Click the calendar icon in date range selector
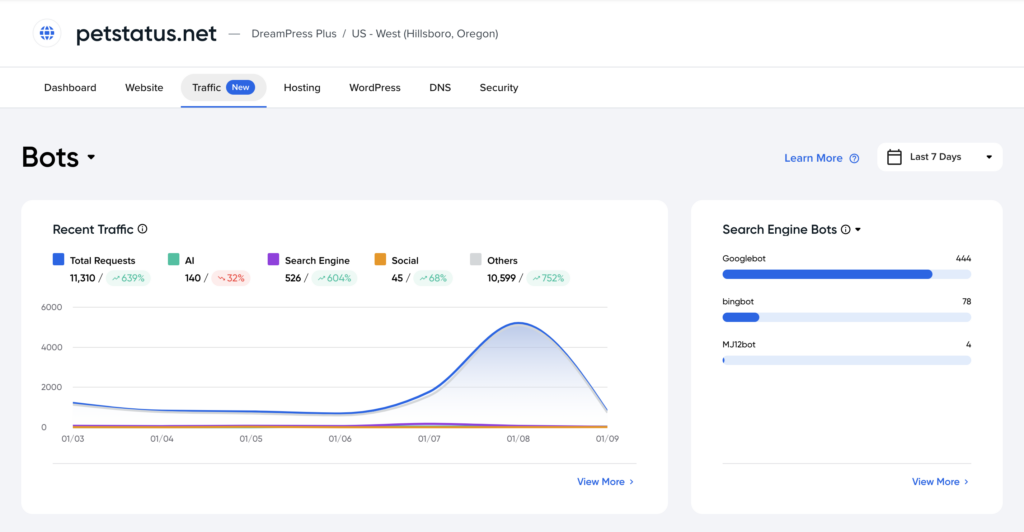1024x532 pixels. coord(894,157)
